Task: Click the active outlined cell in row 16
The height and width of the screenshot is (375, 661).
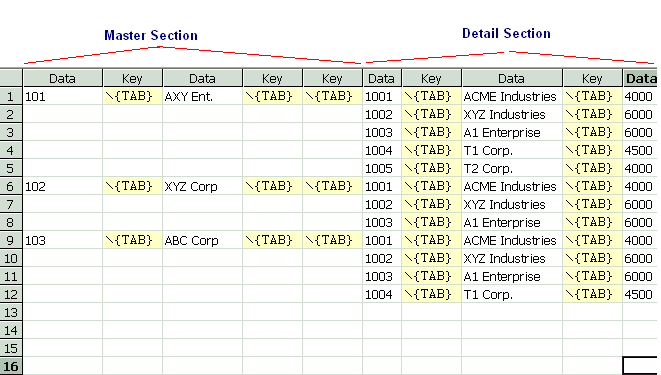Action: 640,366
